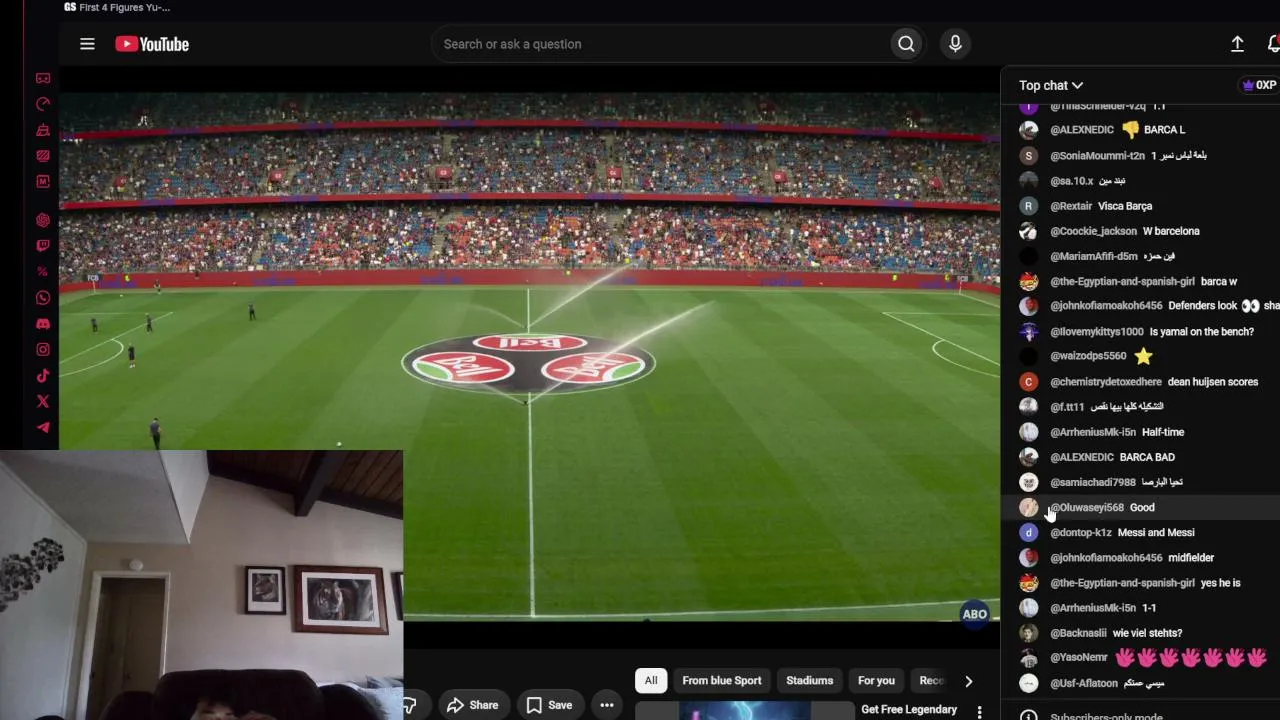Open the percent deals icon in sidebar
This screenshot has width=1280, height=720.
click(43, 272)
